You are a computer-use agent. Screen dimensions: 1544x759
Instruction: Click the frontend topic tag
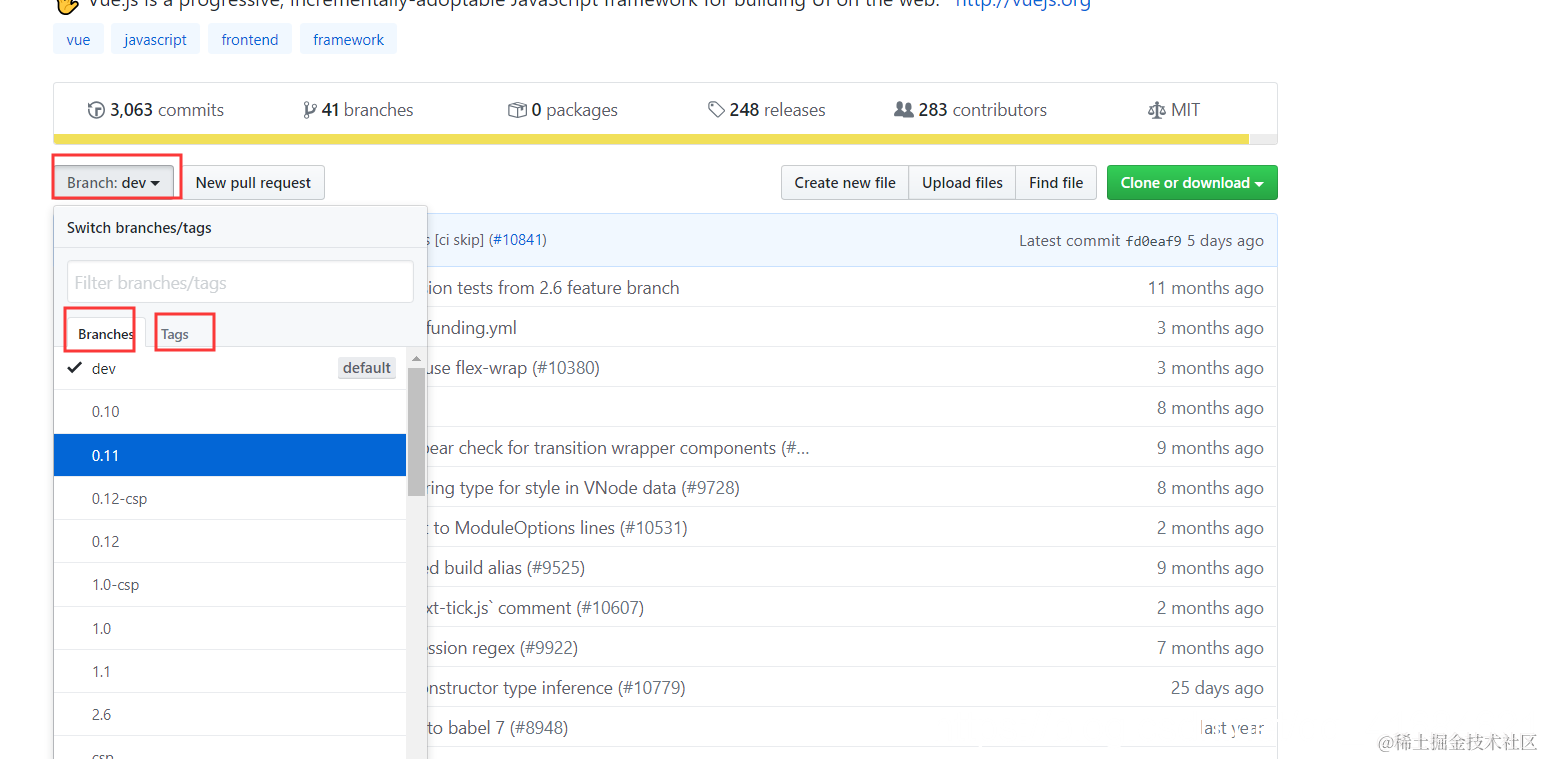(250, 40)
